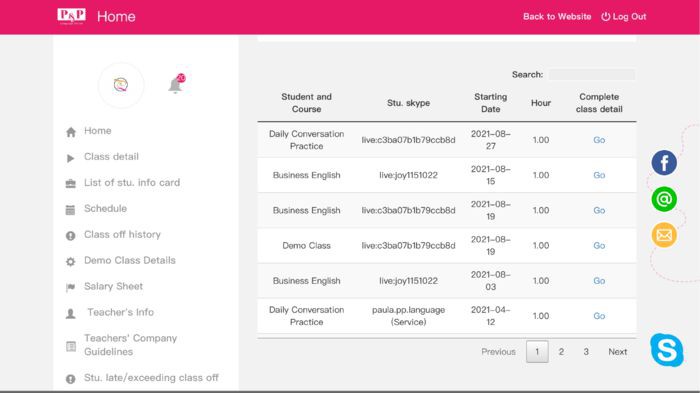This screenshot has width=700, height=393.
Task: Open Demo Class Details
Action: point(129,260)
